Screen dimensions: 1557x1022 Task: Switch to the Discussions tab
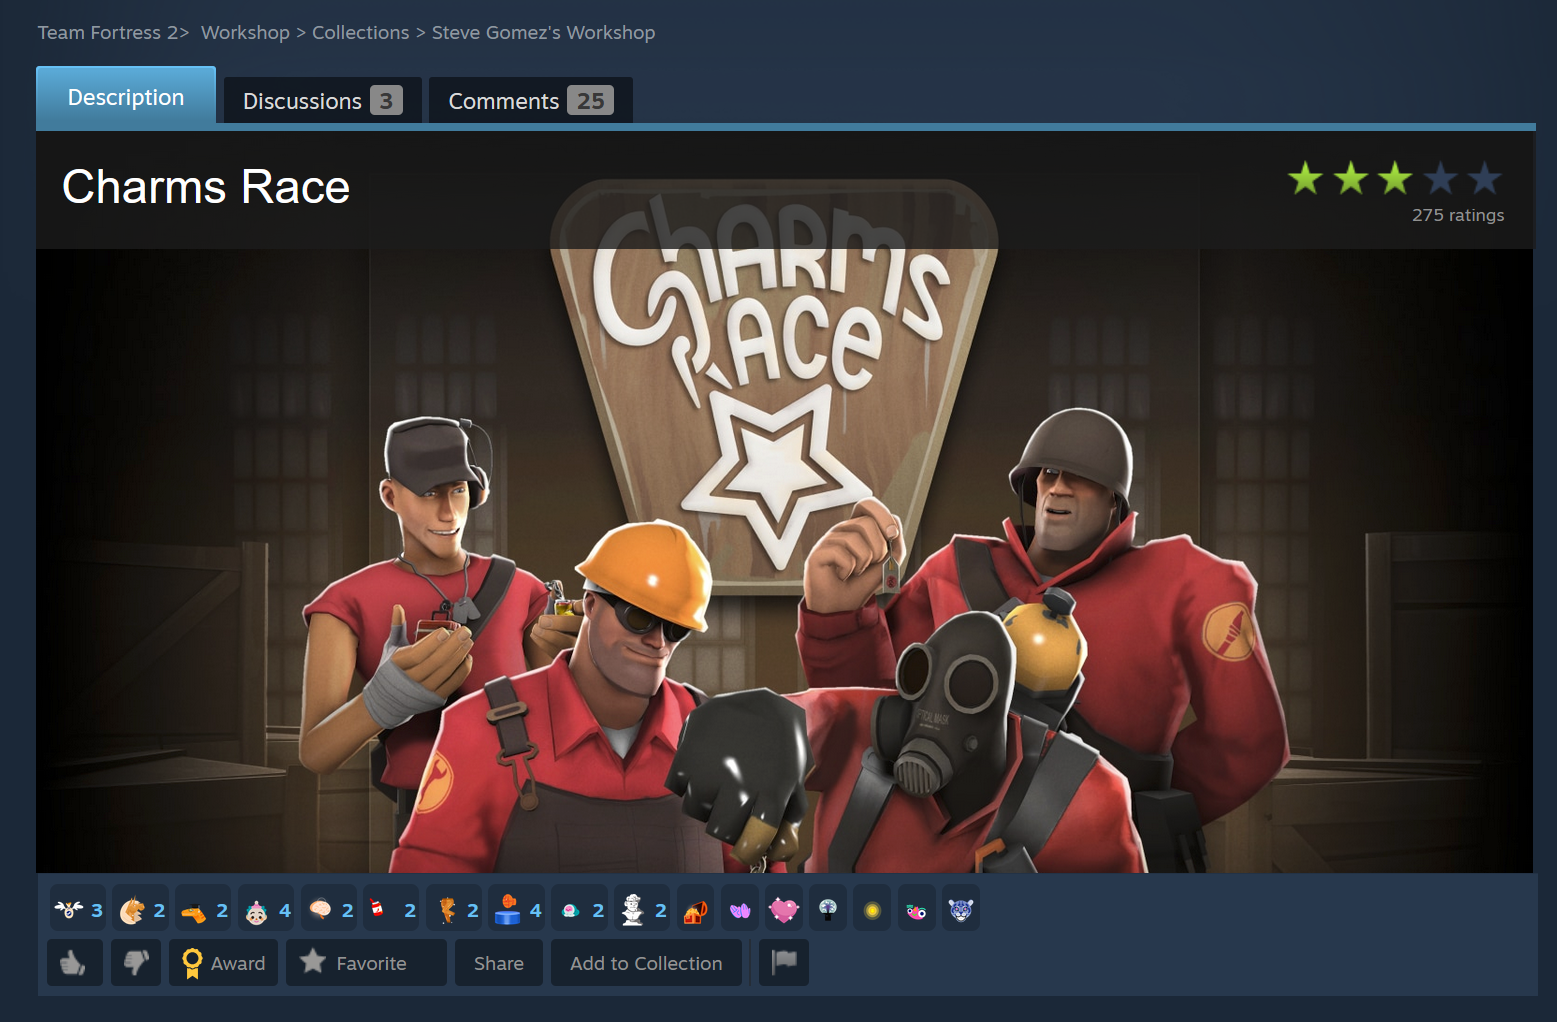(x=322, y=101)
